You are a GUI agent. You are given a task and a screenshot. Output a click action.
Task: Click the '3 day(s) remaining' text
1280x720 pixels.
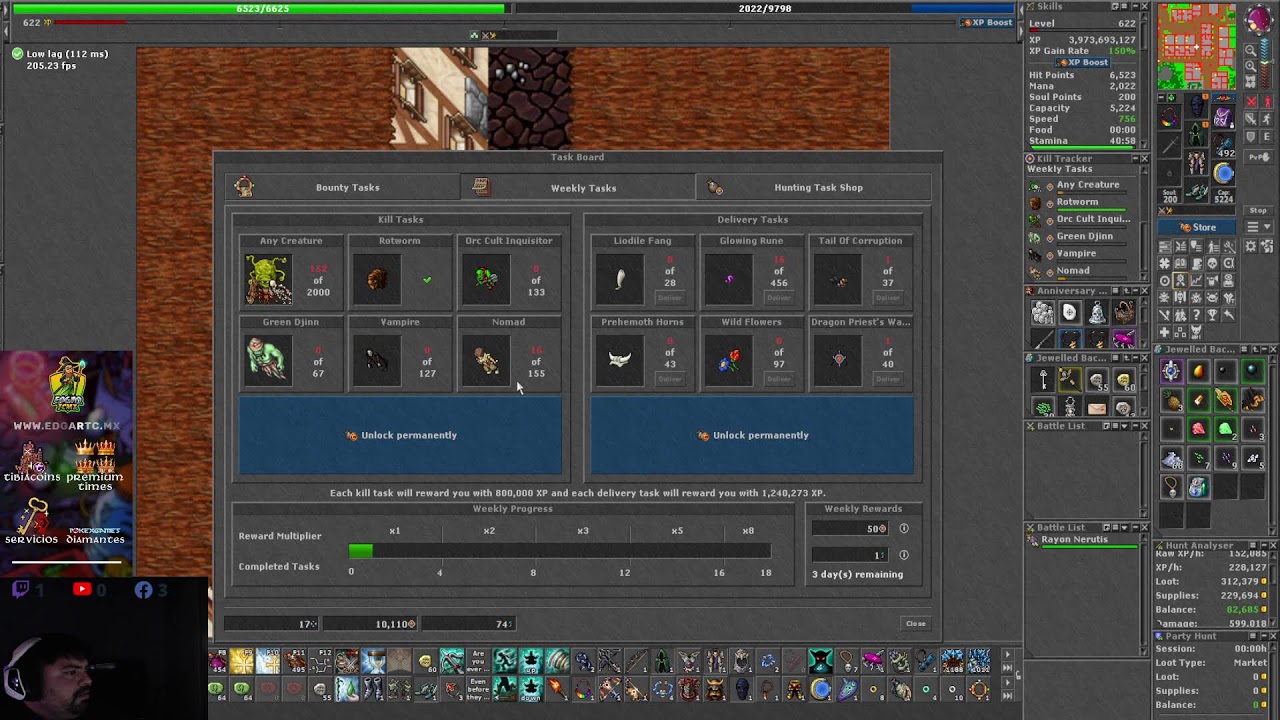(x=857, y=574)
